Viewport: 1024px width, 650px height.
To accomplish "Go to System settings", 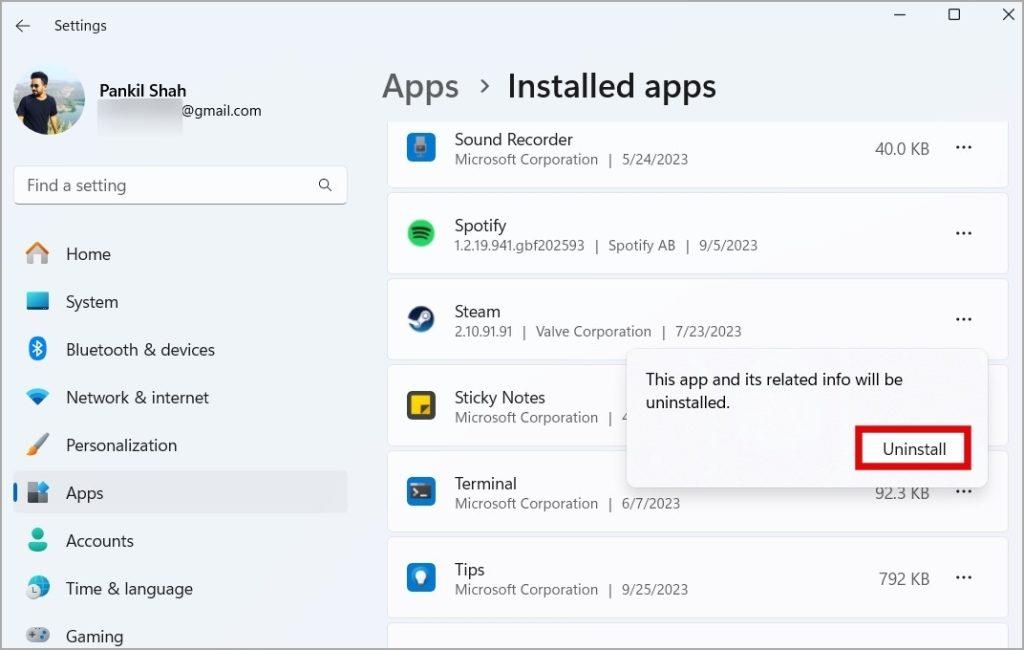I will 180,302.
